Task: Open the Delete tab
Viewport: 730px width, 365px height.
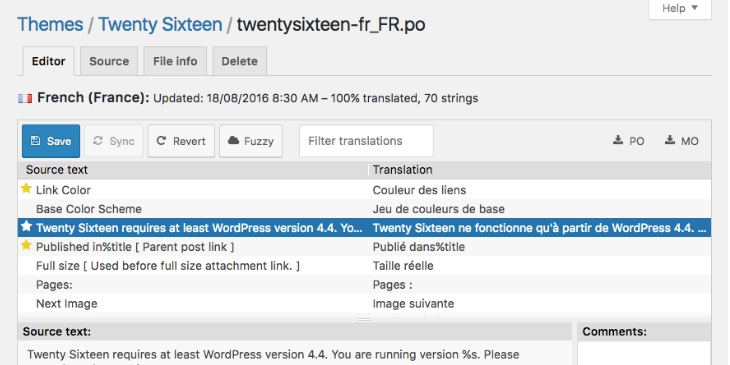Action: pos(239,61)
